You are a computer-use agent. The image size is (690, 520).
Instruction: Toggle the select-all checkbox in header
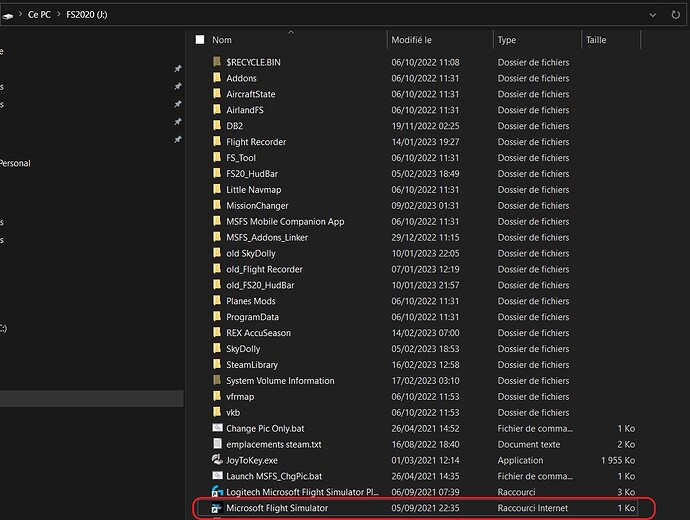click(x=200, y=40)
